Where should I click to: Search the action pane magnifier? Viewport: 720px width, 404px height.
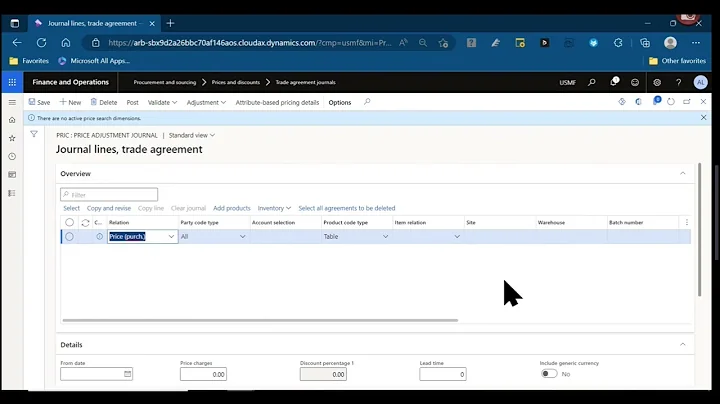367,102
